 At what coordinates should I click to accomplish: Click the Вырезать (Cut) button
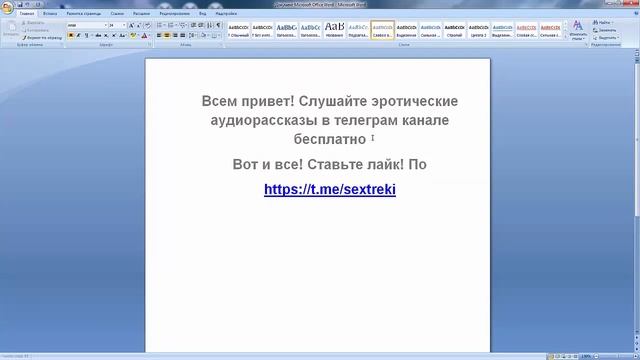tap(33, 23)
